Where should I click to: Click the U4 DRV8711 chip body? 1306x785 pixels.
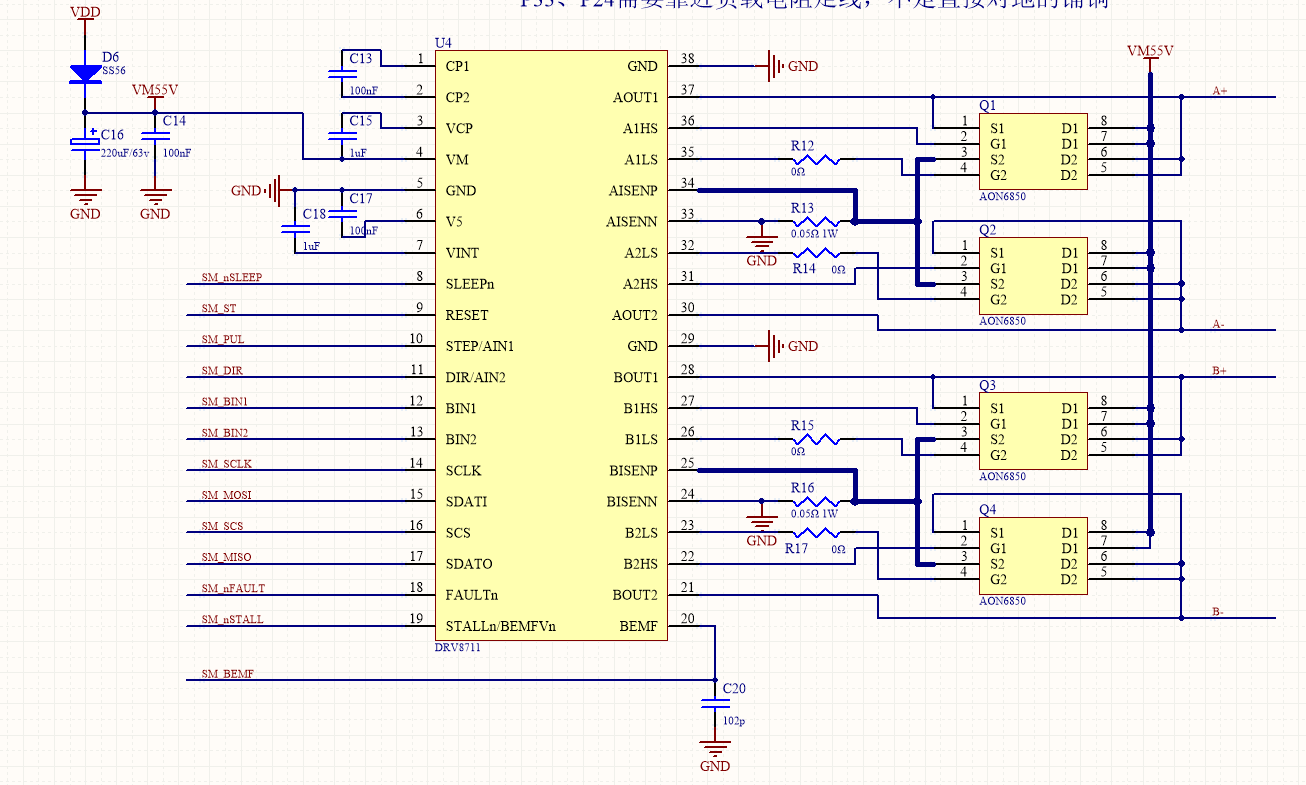coord(551,346)
